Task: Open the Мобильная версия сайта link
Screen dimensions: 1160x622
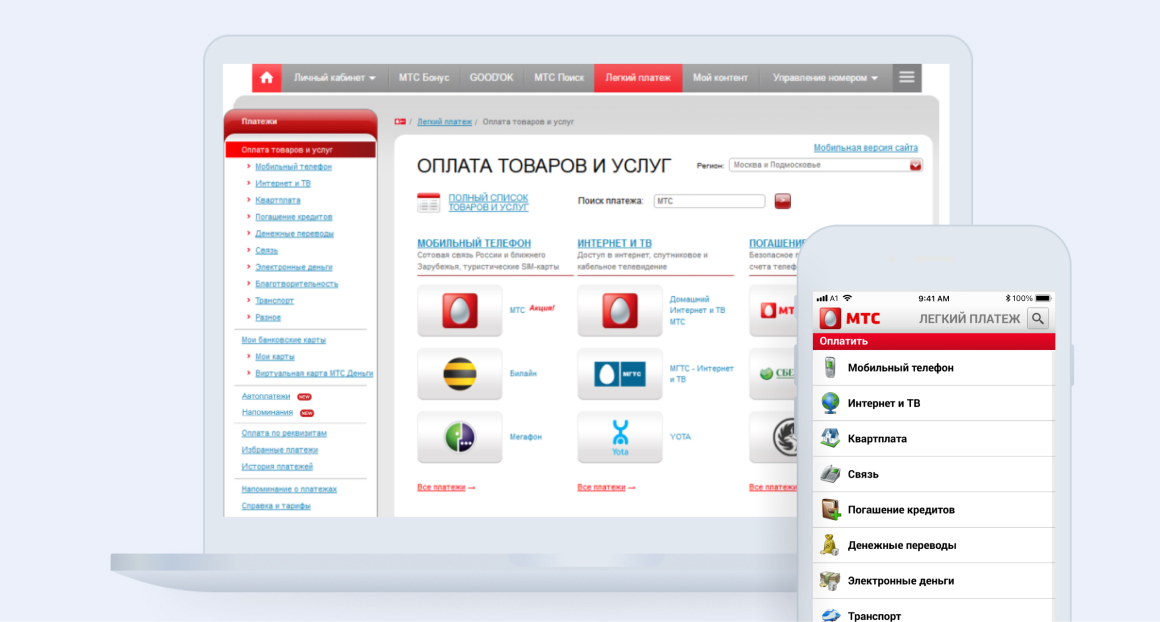Action: click(865, 147)
